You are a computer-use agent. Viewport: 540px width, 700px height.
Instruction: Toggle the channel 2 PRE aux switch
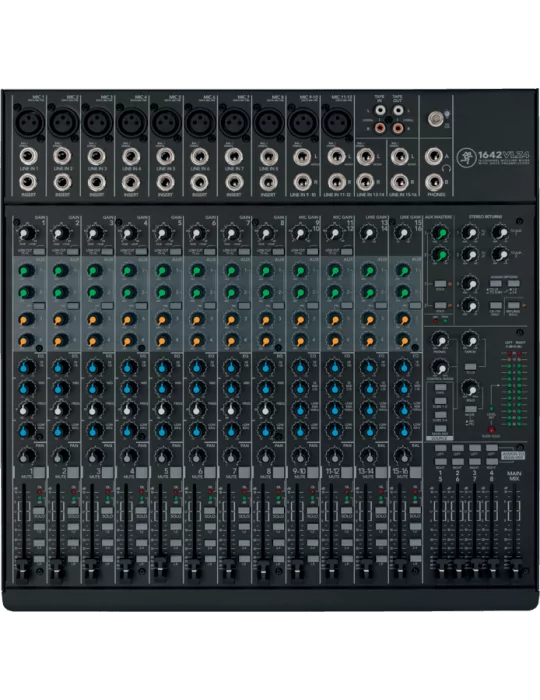73,306
